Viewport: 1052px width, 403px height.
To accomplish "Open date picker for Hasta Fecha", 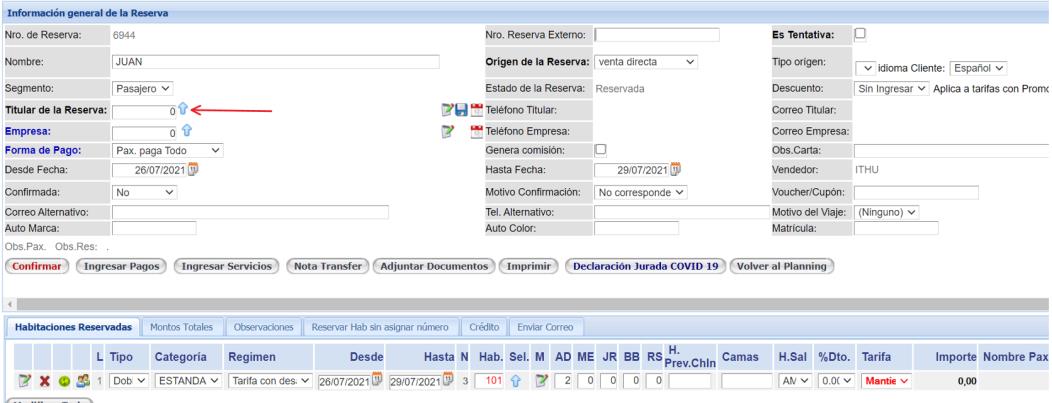I will pos(676,170).
